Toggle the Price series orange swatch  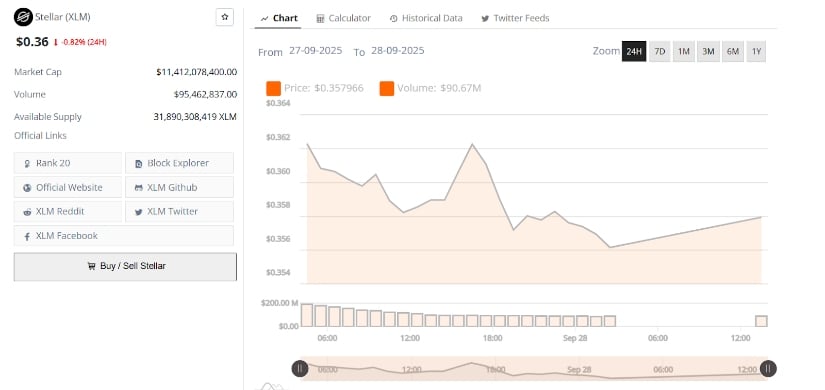click(x=274, y=88)
